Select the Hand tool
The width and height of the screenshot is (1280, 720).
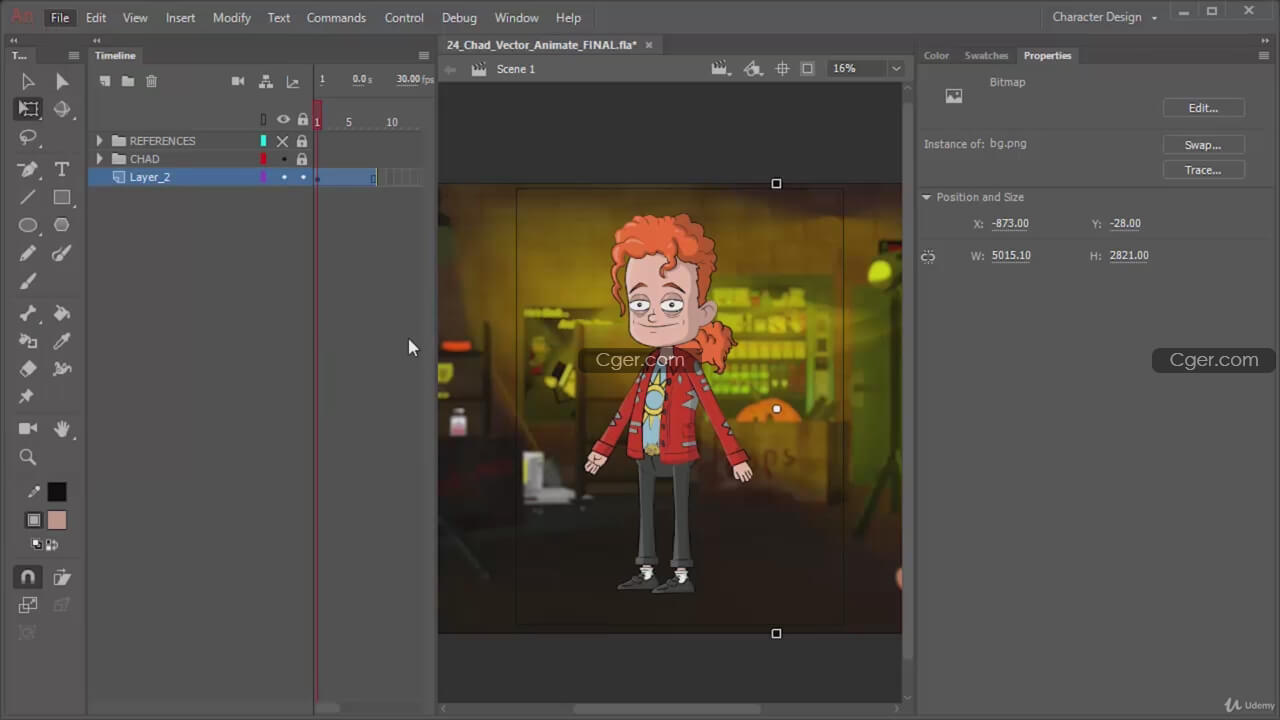click(62, 429)
